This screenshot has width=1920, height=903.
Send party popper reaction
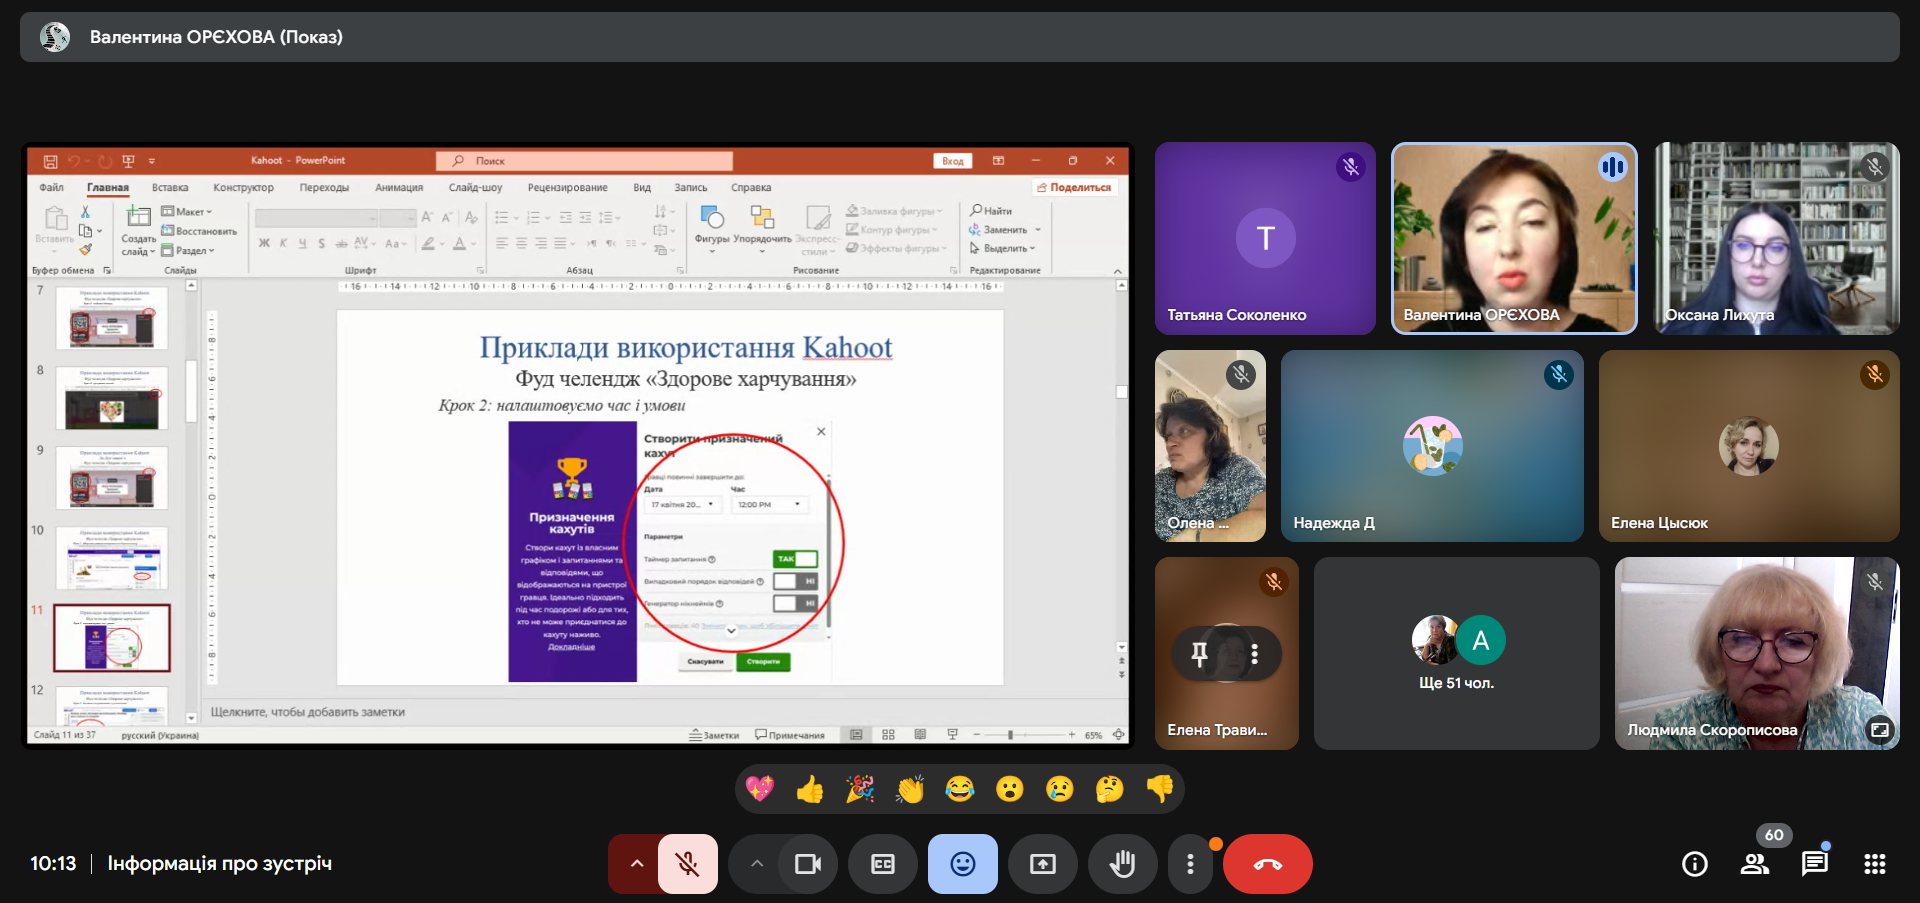pos(860,789)
